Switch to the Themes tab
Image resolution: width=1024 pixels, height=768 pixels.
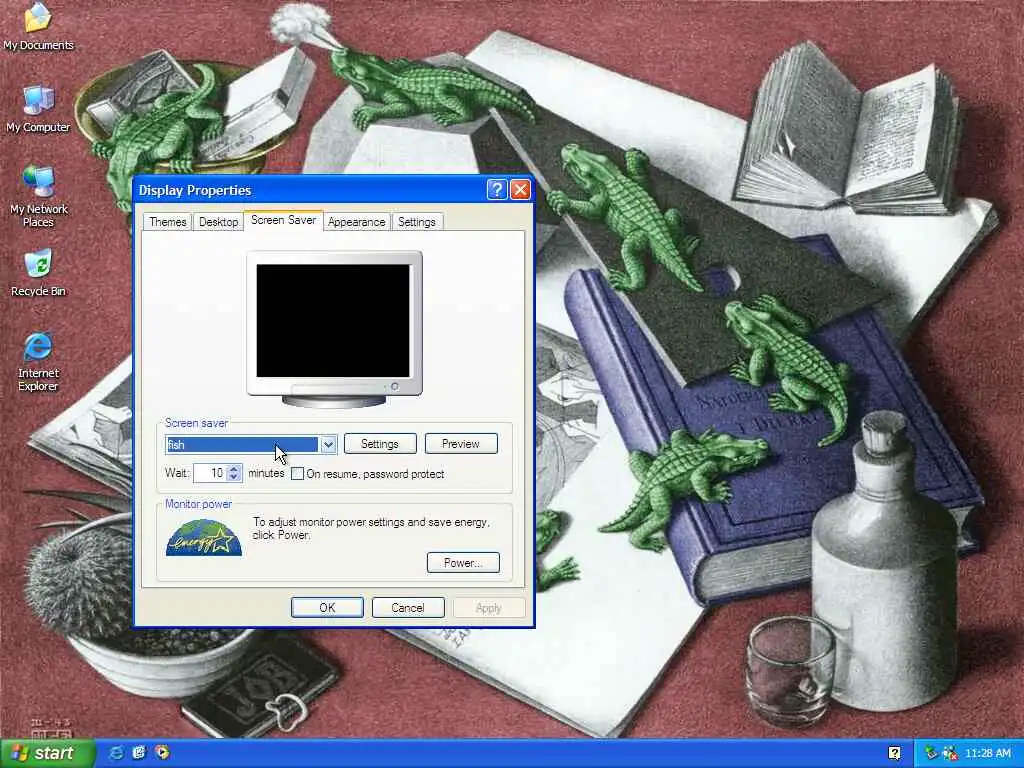[x=168, y=222]
